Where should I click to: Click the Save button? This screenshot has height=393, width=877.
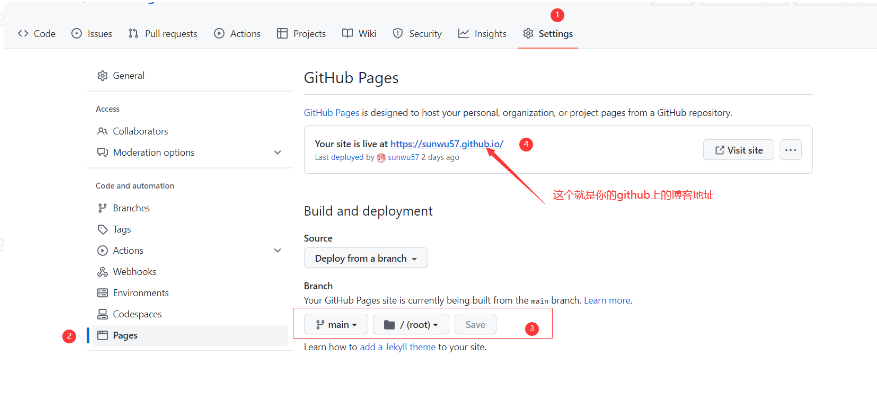pyautogui.click(x=475, y=324)
